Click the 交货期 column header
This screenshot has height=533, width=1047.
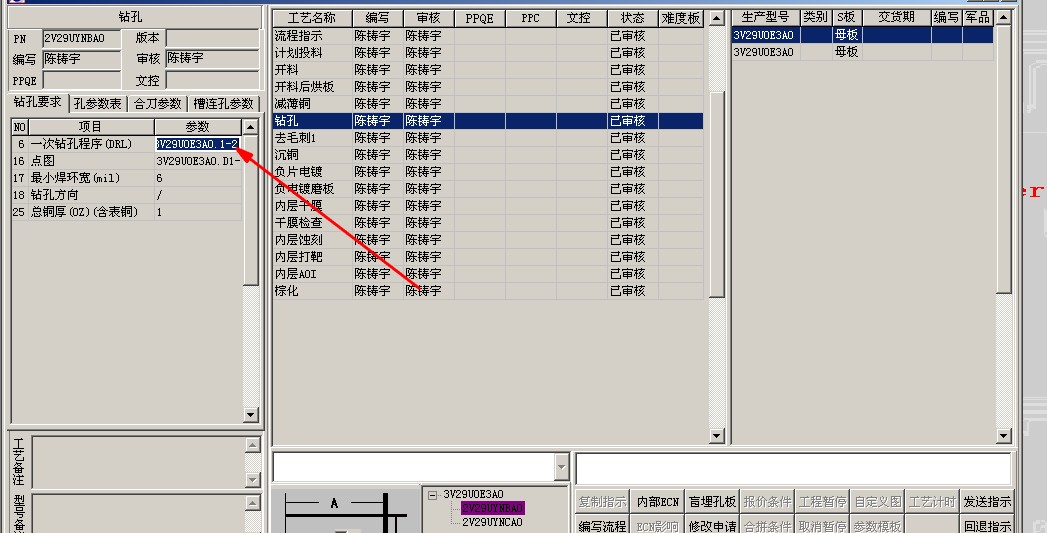897,18
